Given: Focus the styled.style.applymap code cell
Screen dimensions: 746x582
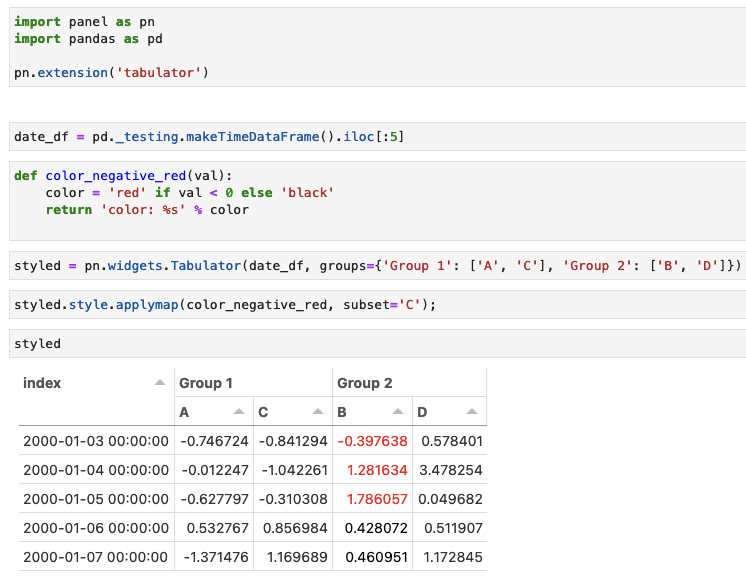Looking at the screenshot, I should (x=378, y=305).
